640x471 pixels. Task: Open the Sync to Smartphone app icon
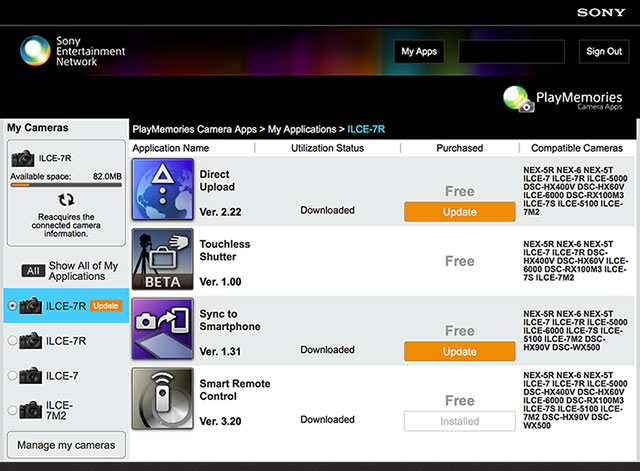point(162,329)
